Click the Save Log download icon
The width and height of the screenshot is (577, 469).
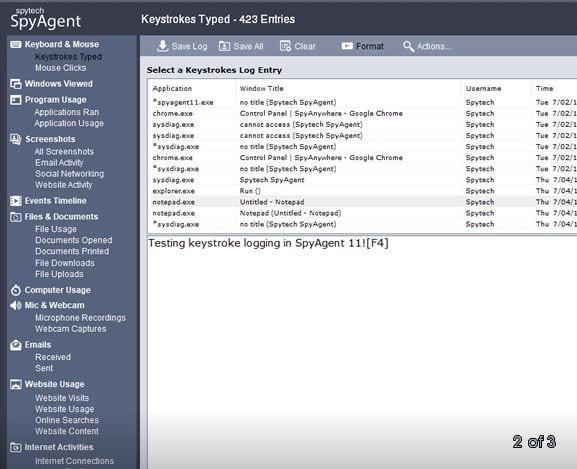(x=162, y=46)
